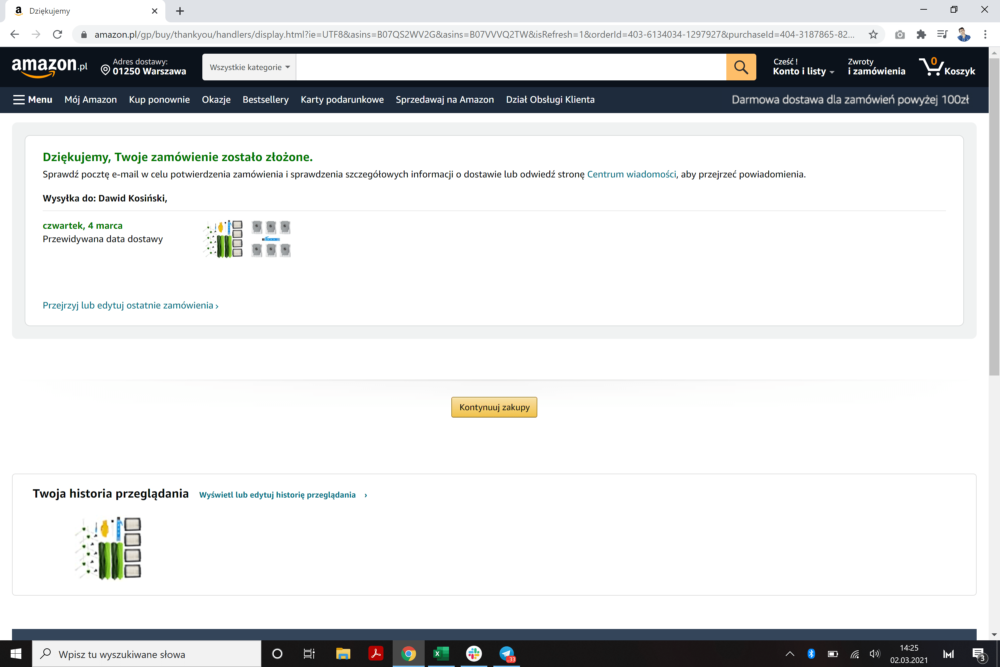The image size is (1000, 667).
Task: Click Przejrzyj lub edytuj ostatnie zamówienia link
Action: coord(130,305)
